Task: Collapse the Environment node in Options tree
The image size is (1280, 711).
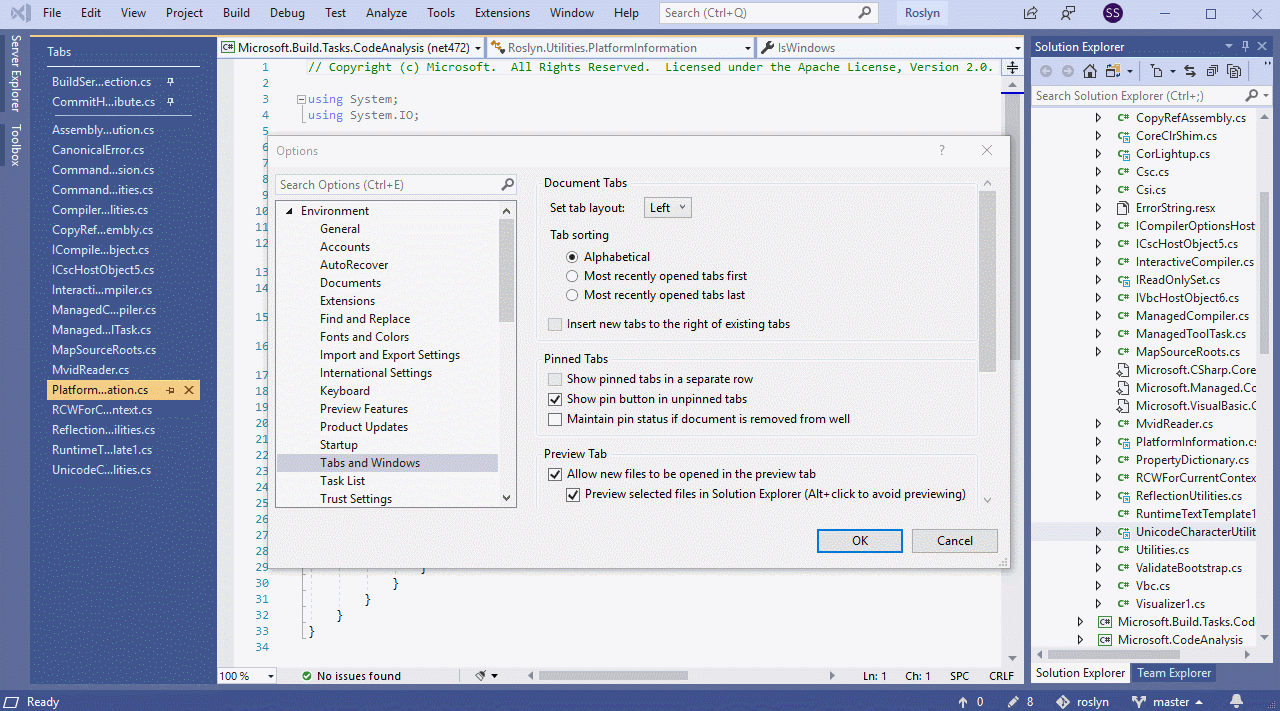Action: coord(289,211)
